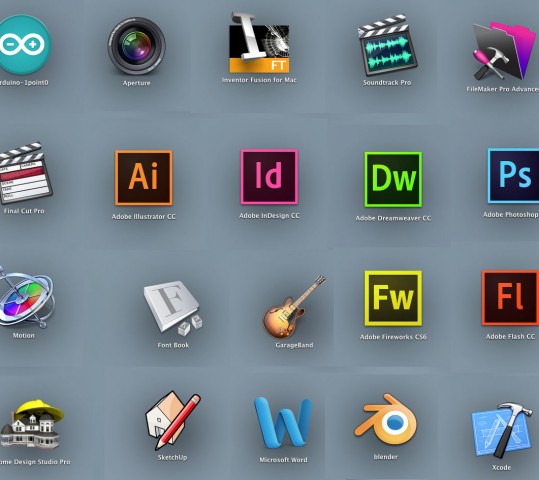Open Inventor Fusion for Mac icon
Viewport: 539px width, 480px height.
(x=259, y=42)
